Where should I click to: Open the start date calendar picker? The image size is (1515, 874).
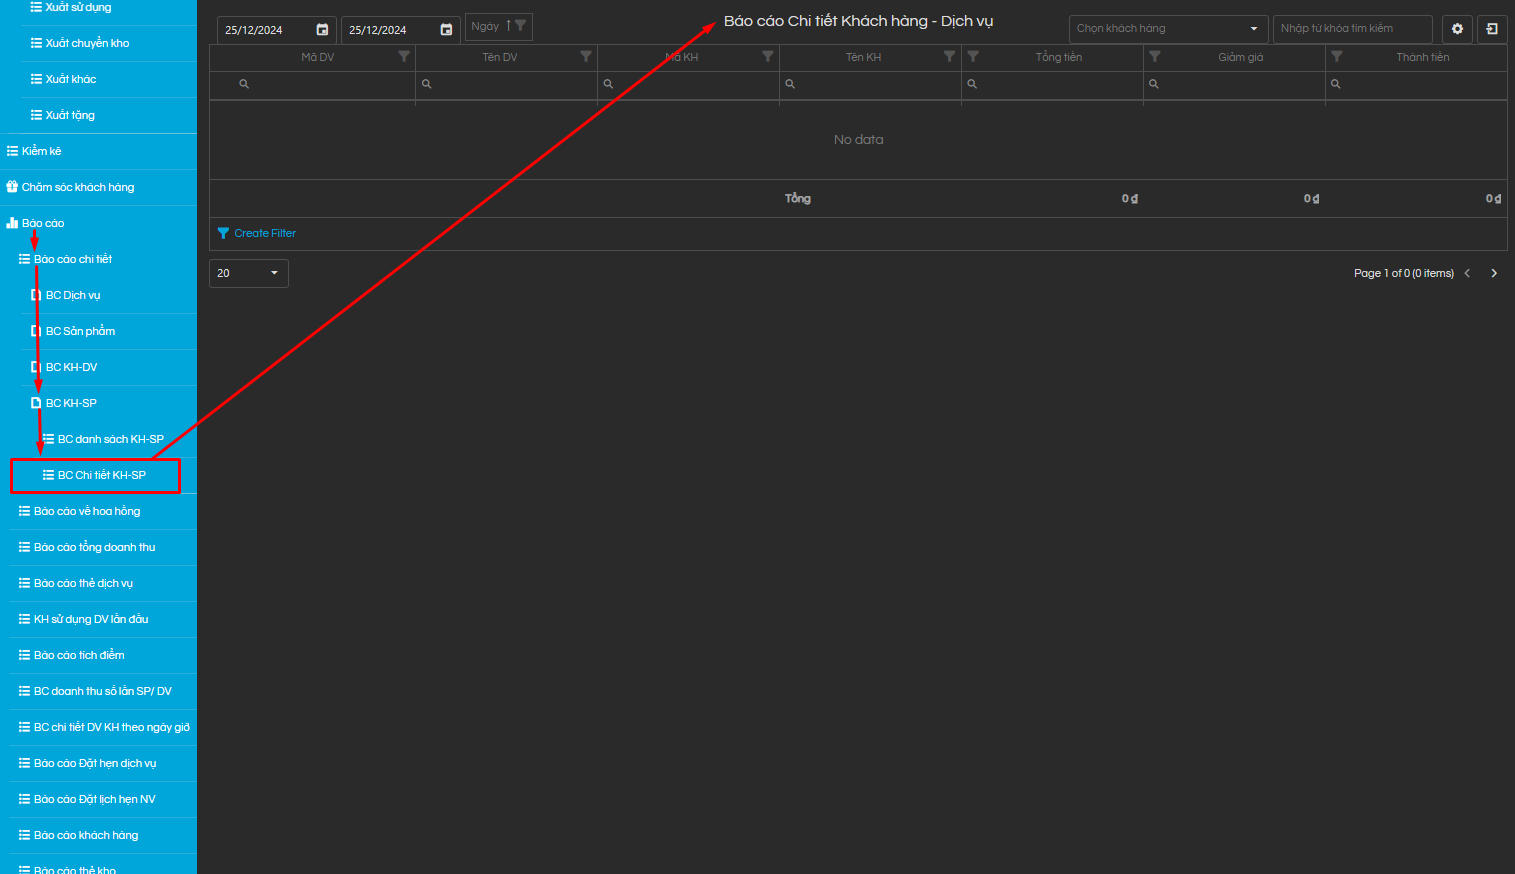click(x=322, y=30)
